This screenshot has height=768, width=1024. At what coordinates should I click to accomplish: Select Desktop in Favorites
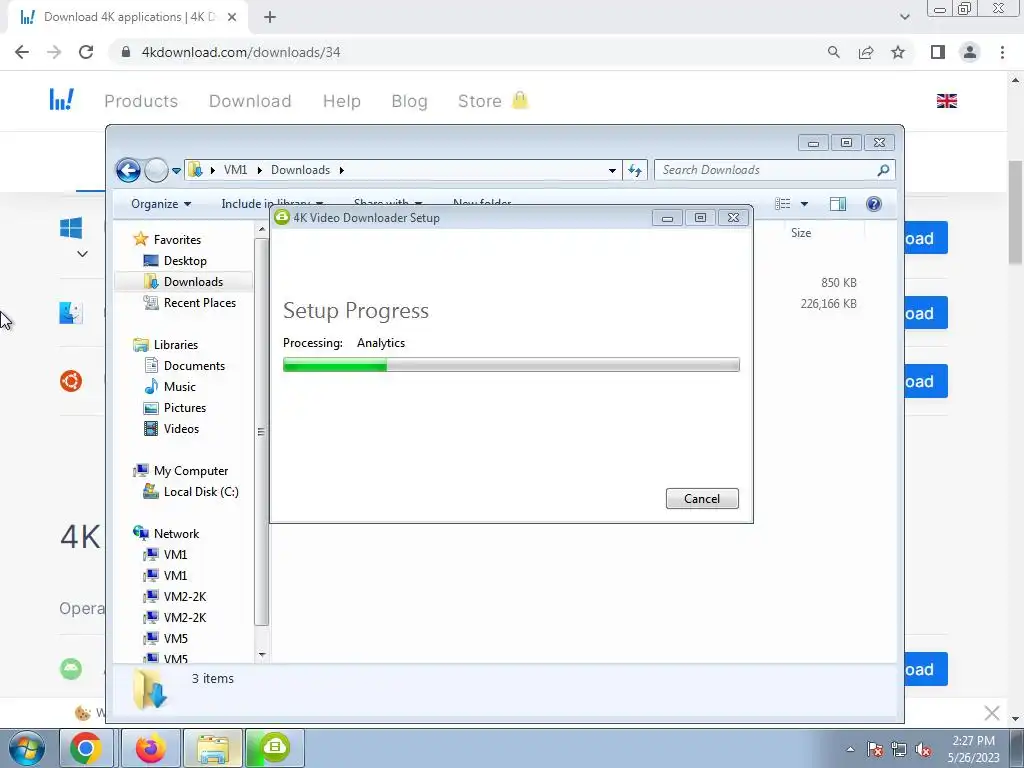point(185,261)
